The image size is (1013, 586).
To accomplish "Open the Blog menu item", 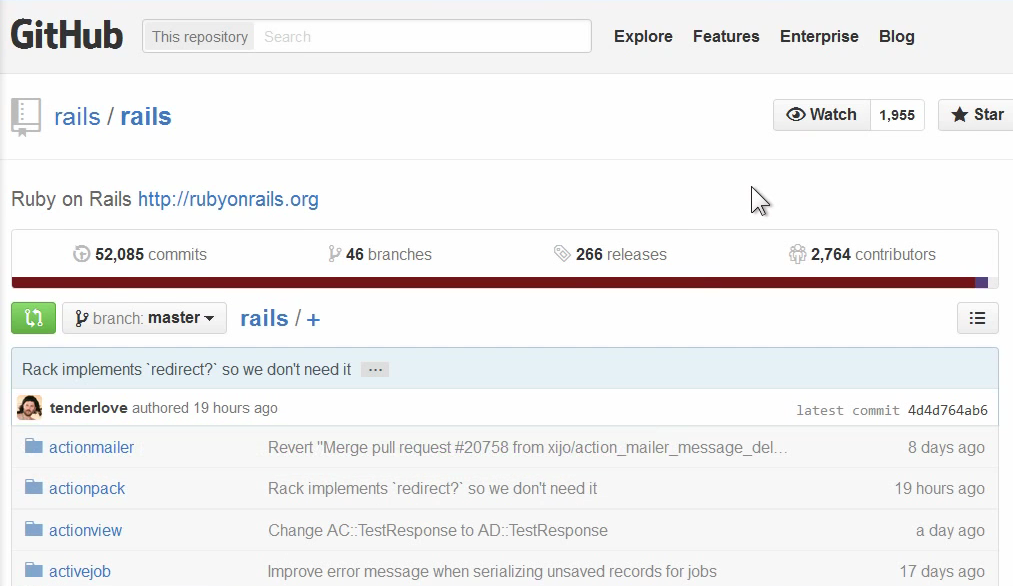I will tap(897, 36).
